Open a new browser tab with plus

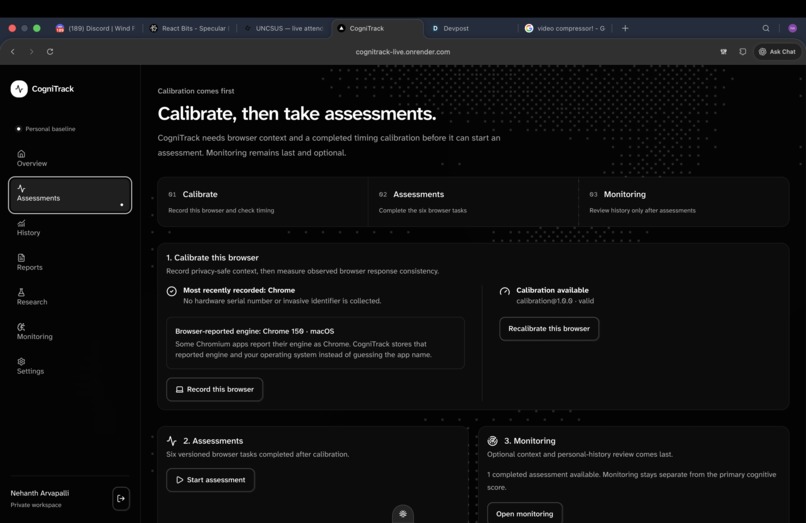(625, 28)
